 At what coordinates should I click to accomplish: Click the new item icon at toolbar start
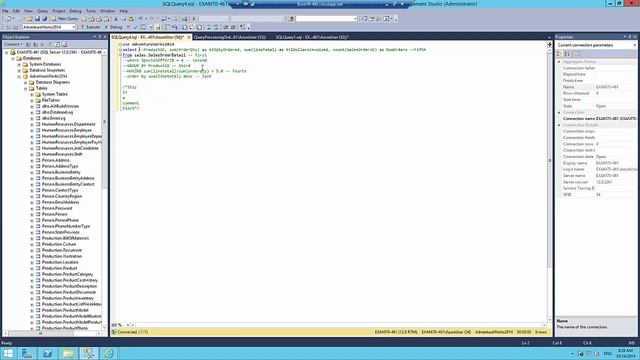click(9, 19)
